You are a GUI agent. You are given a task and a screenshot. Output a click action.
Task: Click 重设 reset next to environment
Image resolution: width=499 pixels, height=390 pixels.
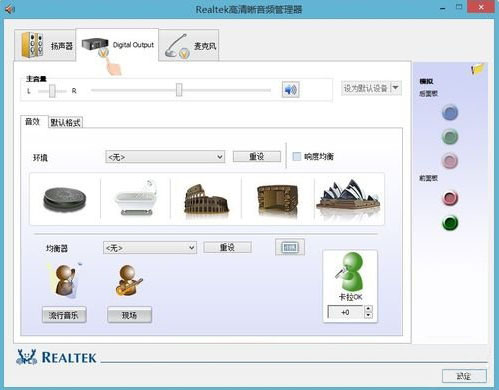257,156
